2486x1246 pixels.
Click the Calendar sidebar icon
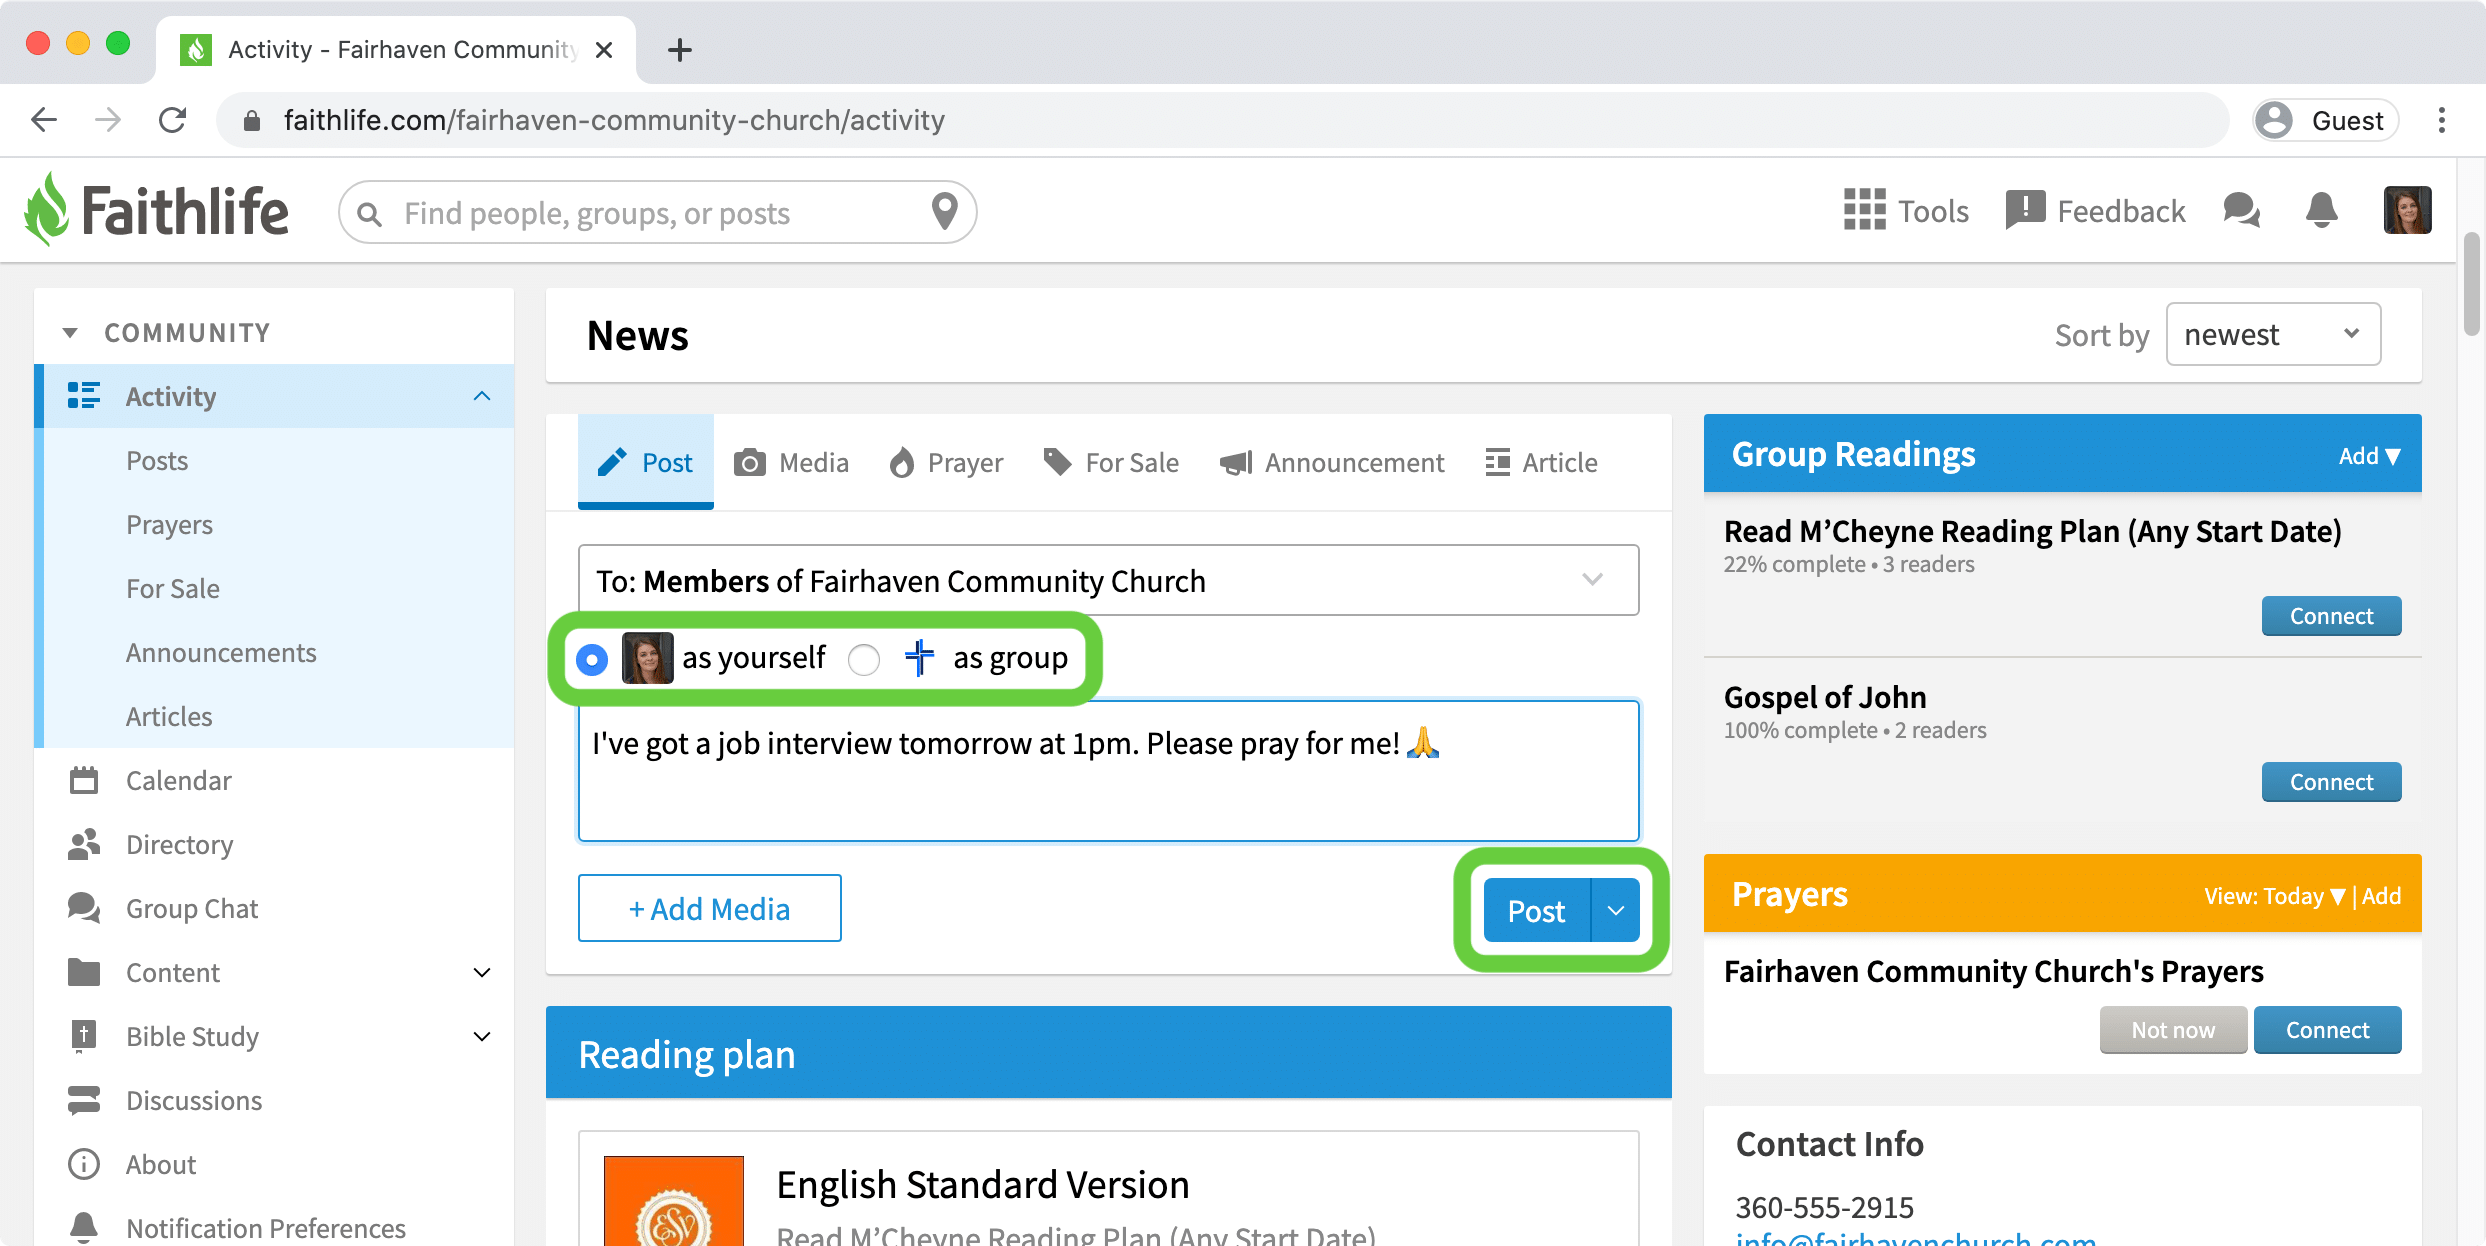pos(84,780)
